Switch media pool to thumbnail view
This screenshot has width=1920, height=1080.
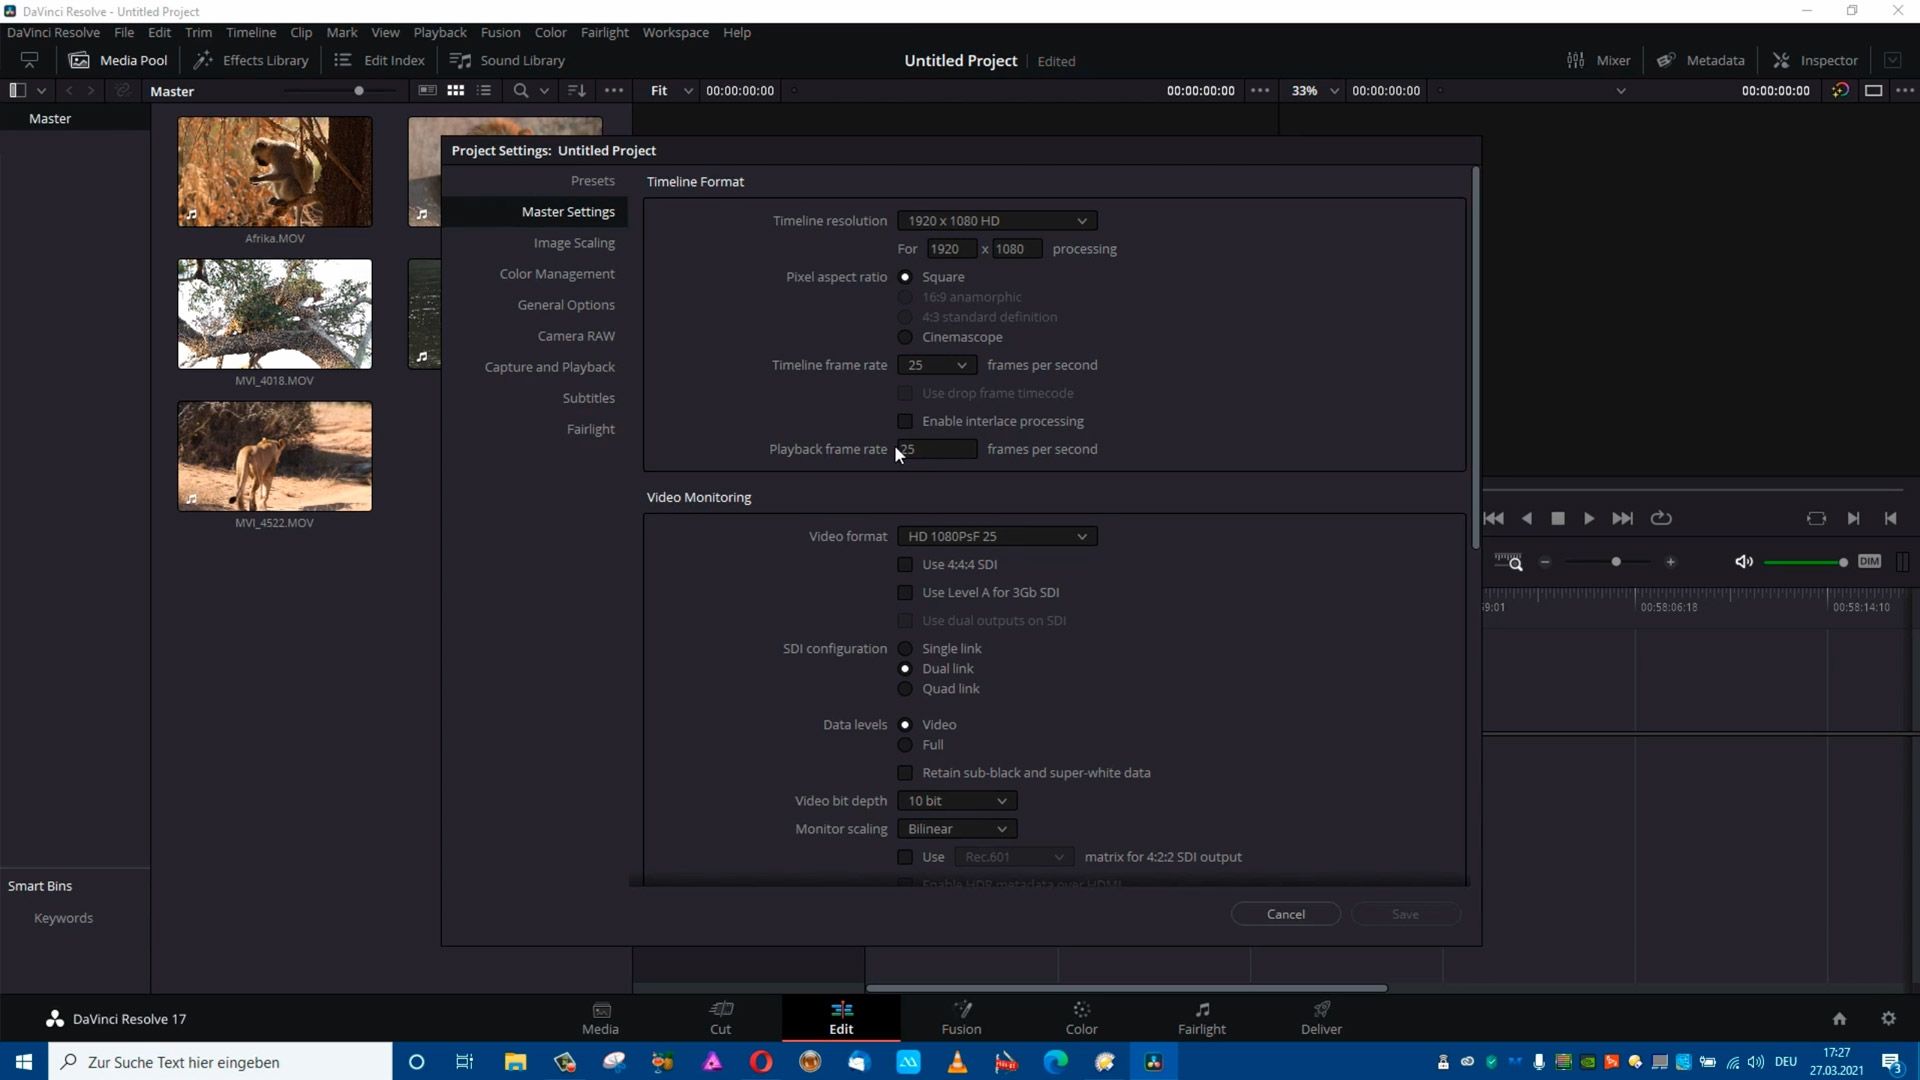[x=456, y=90]
